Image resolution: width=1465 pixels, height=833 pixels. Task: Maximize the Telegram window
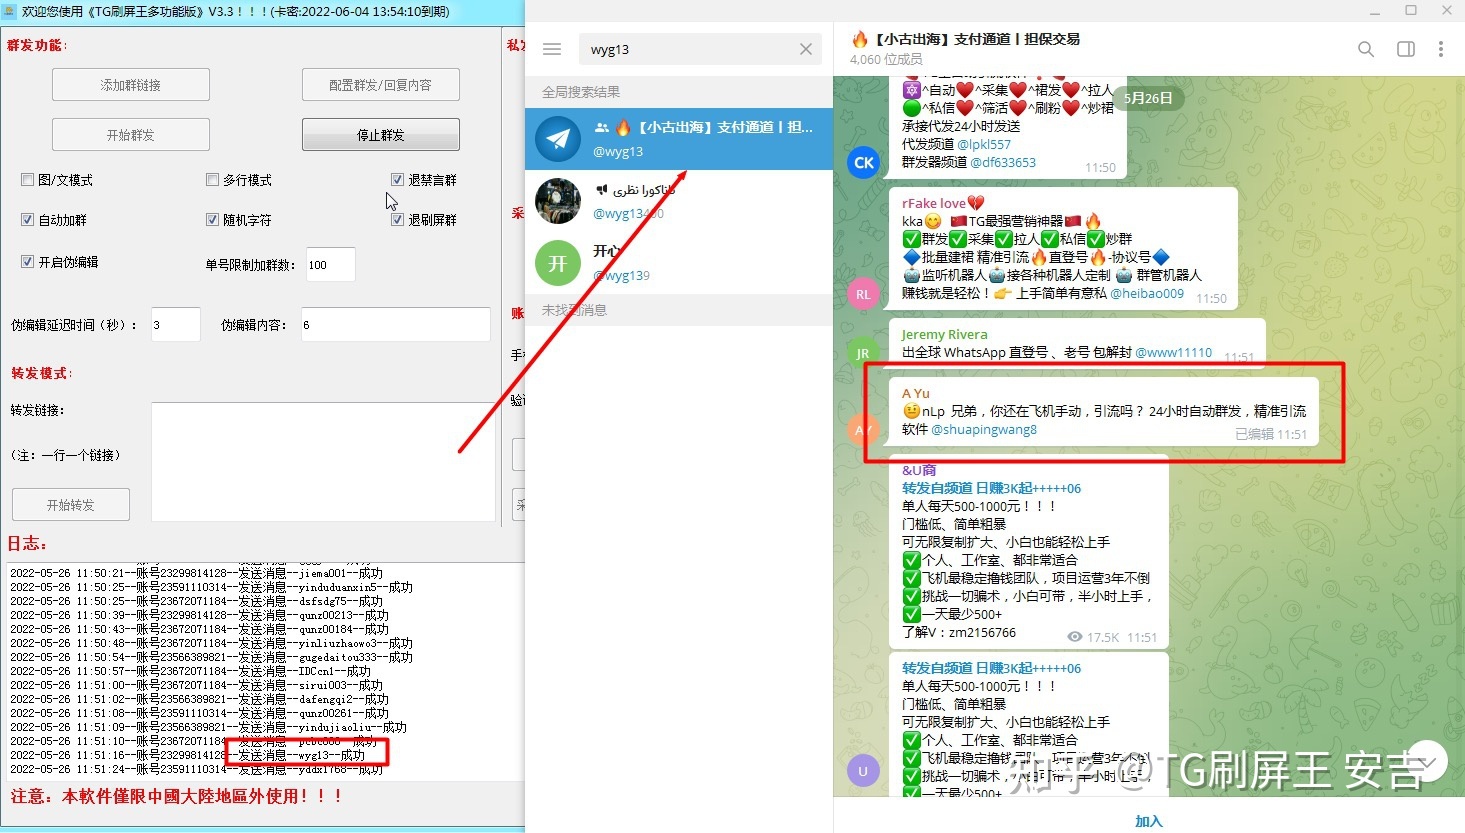pos(1411,10)
